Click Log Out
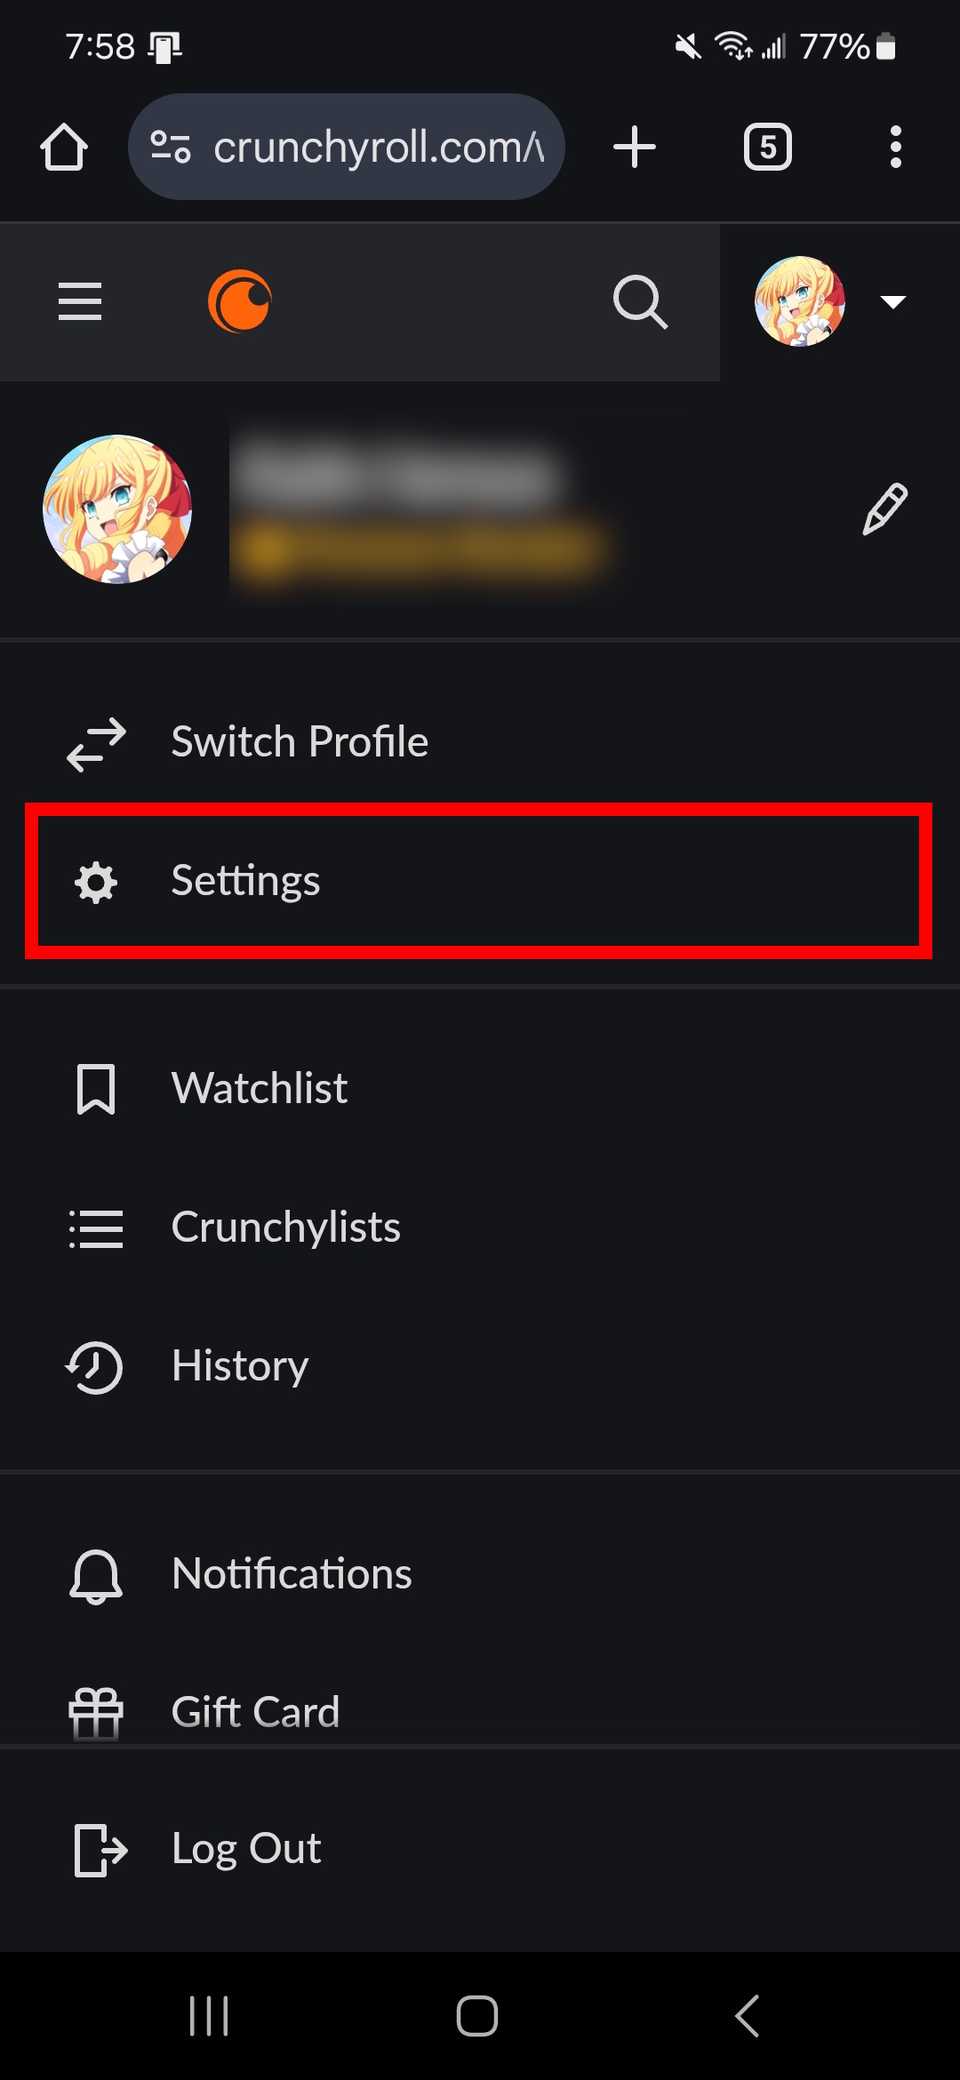This screenshot has height=2080, width=960. (x=245, y=1848)
